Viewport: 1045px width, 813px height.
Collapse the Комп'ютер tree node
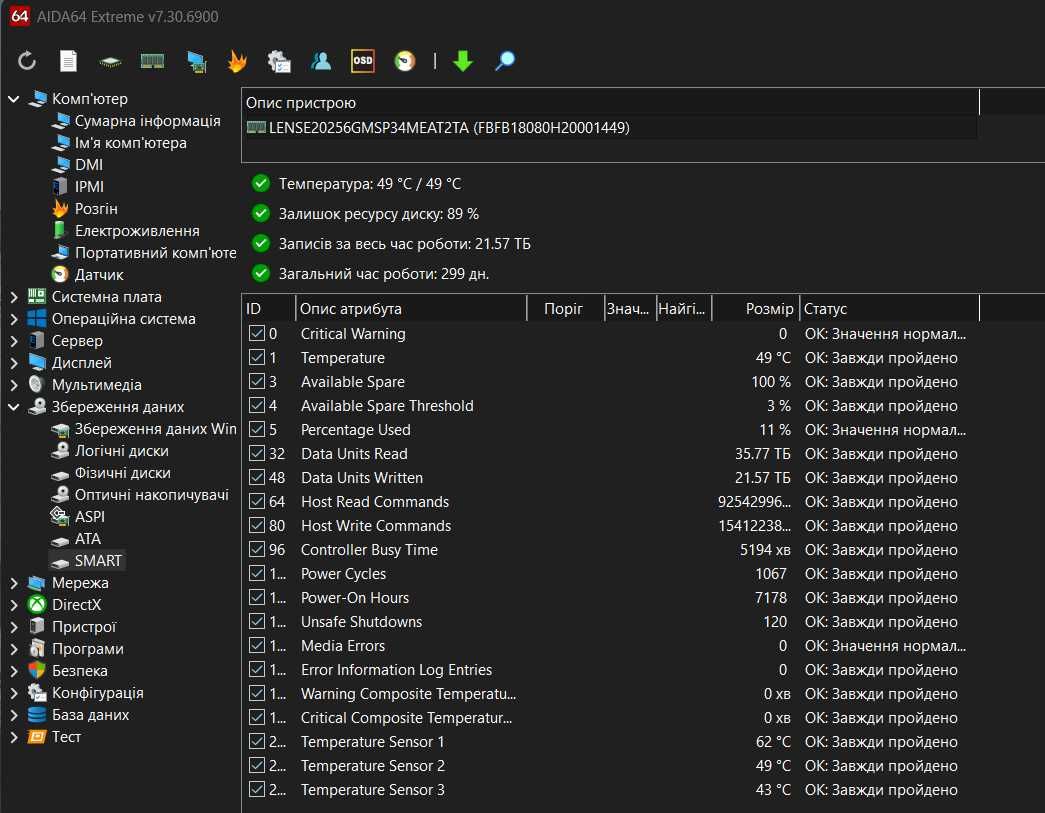[x=13, y=99]
